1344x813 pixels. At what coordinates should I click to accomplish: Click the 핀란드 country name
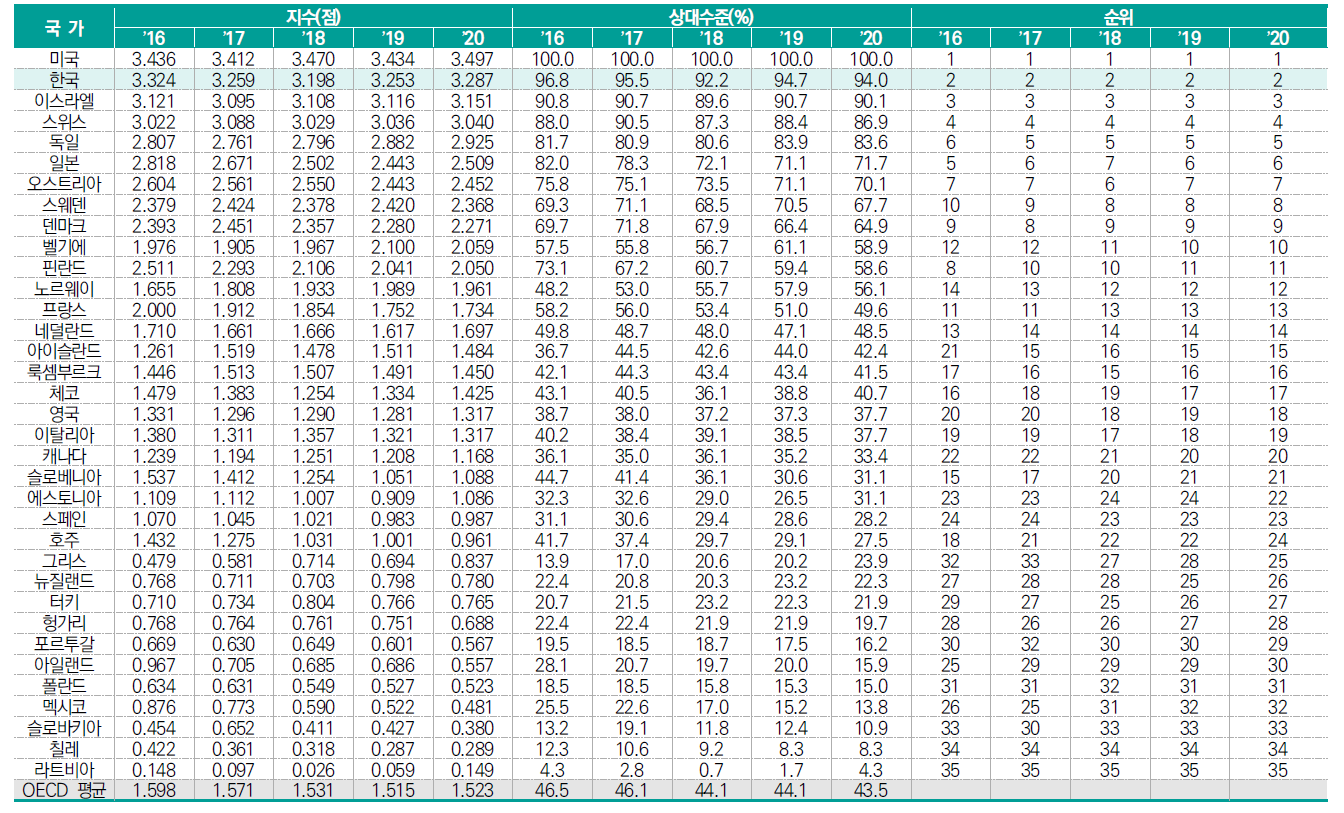click(x=64, y=268)
